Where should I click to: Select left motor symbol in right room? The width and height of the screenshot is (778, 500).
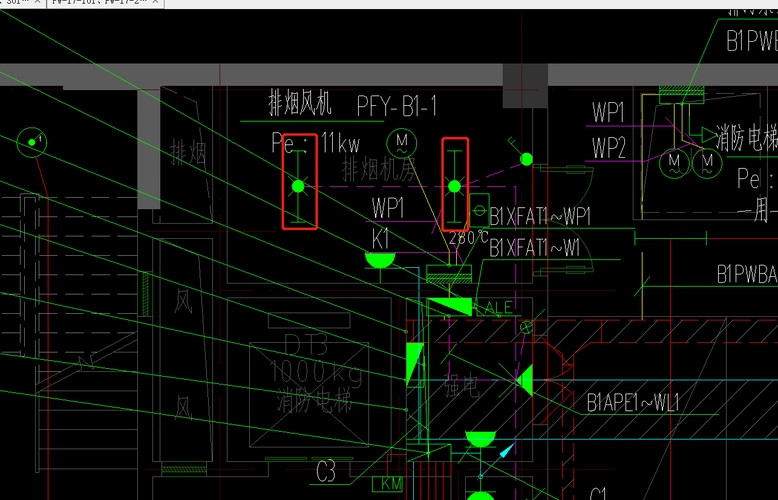(674, 163)
